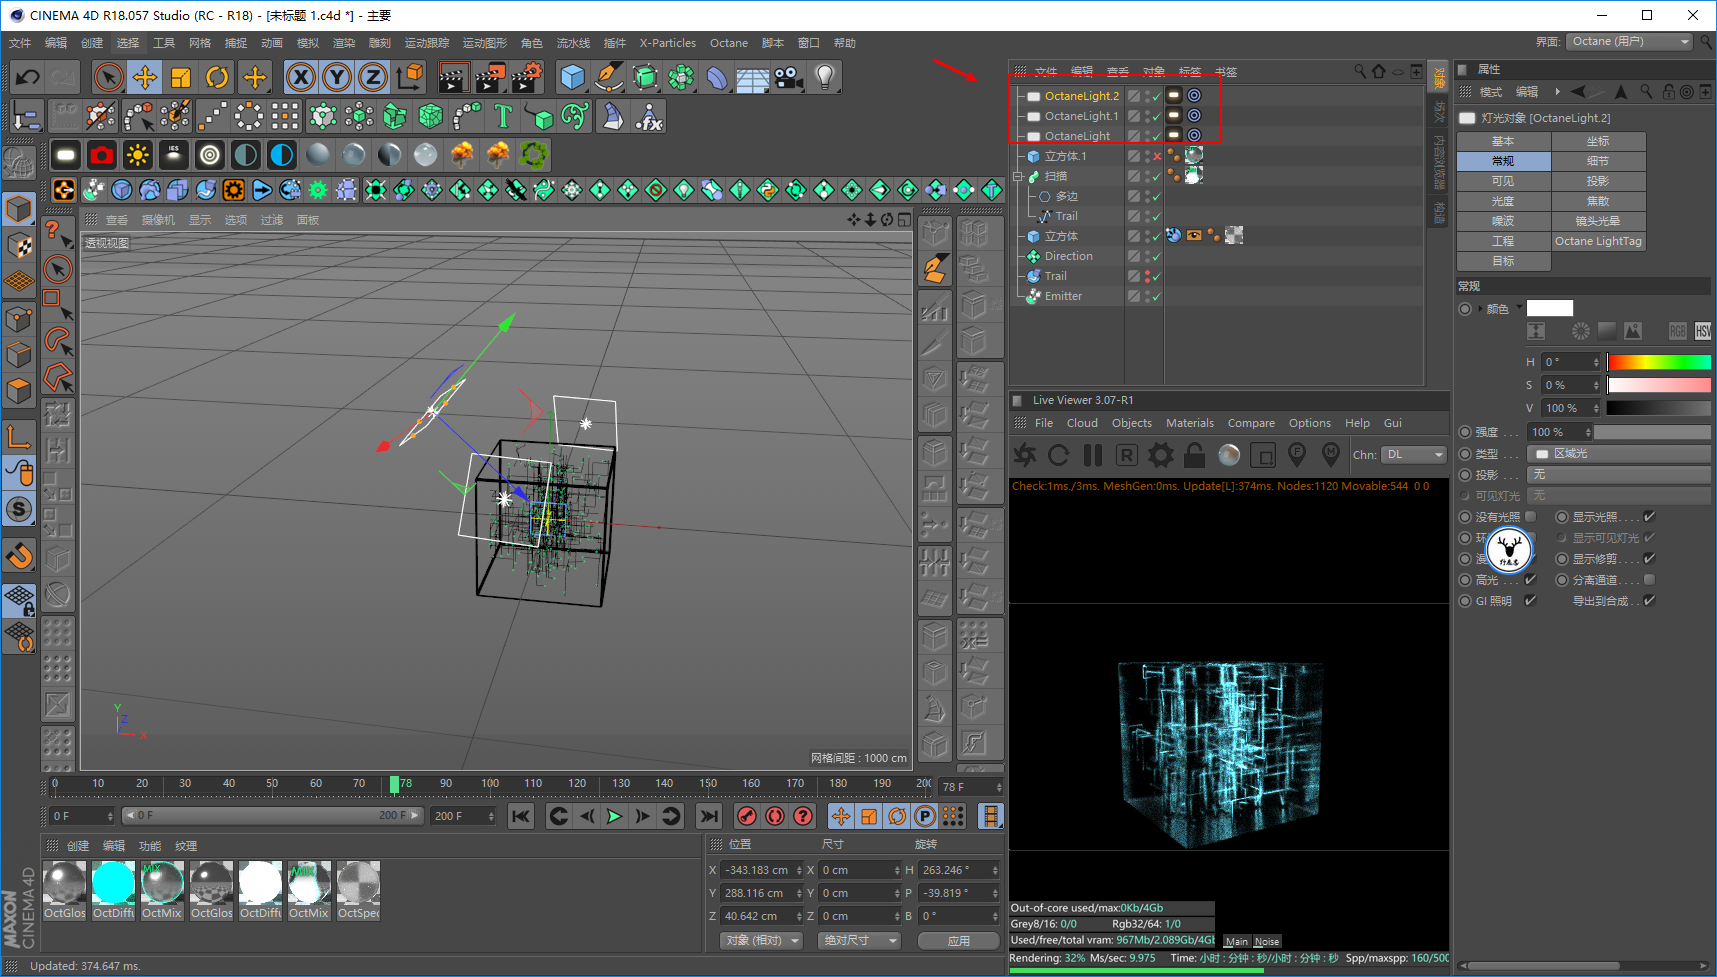The image size is (1717, 977).
Task: Select the OctSpec material thumbnail
Action: 358,883
